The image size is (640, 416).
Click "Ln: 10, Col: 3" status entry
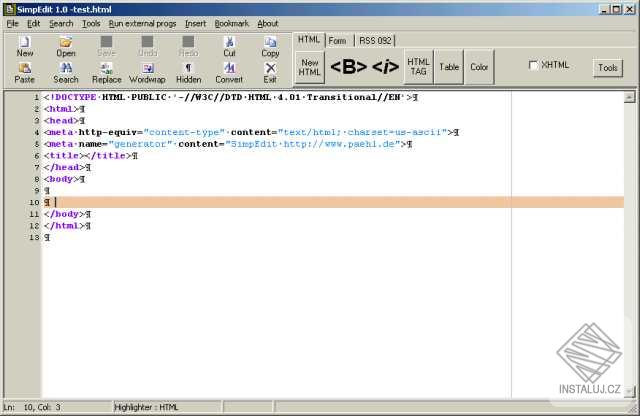(x=32, y=407)
